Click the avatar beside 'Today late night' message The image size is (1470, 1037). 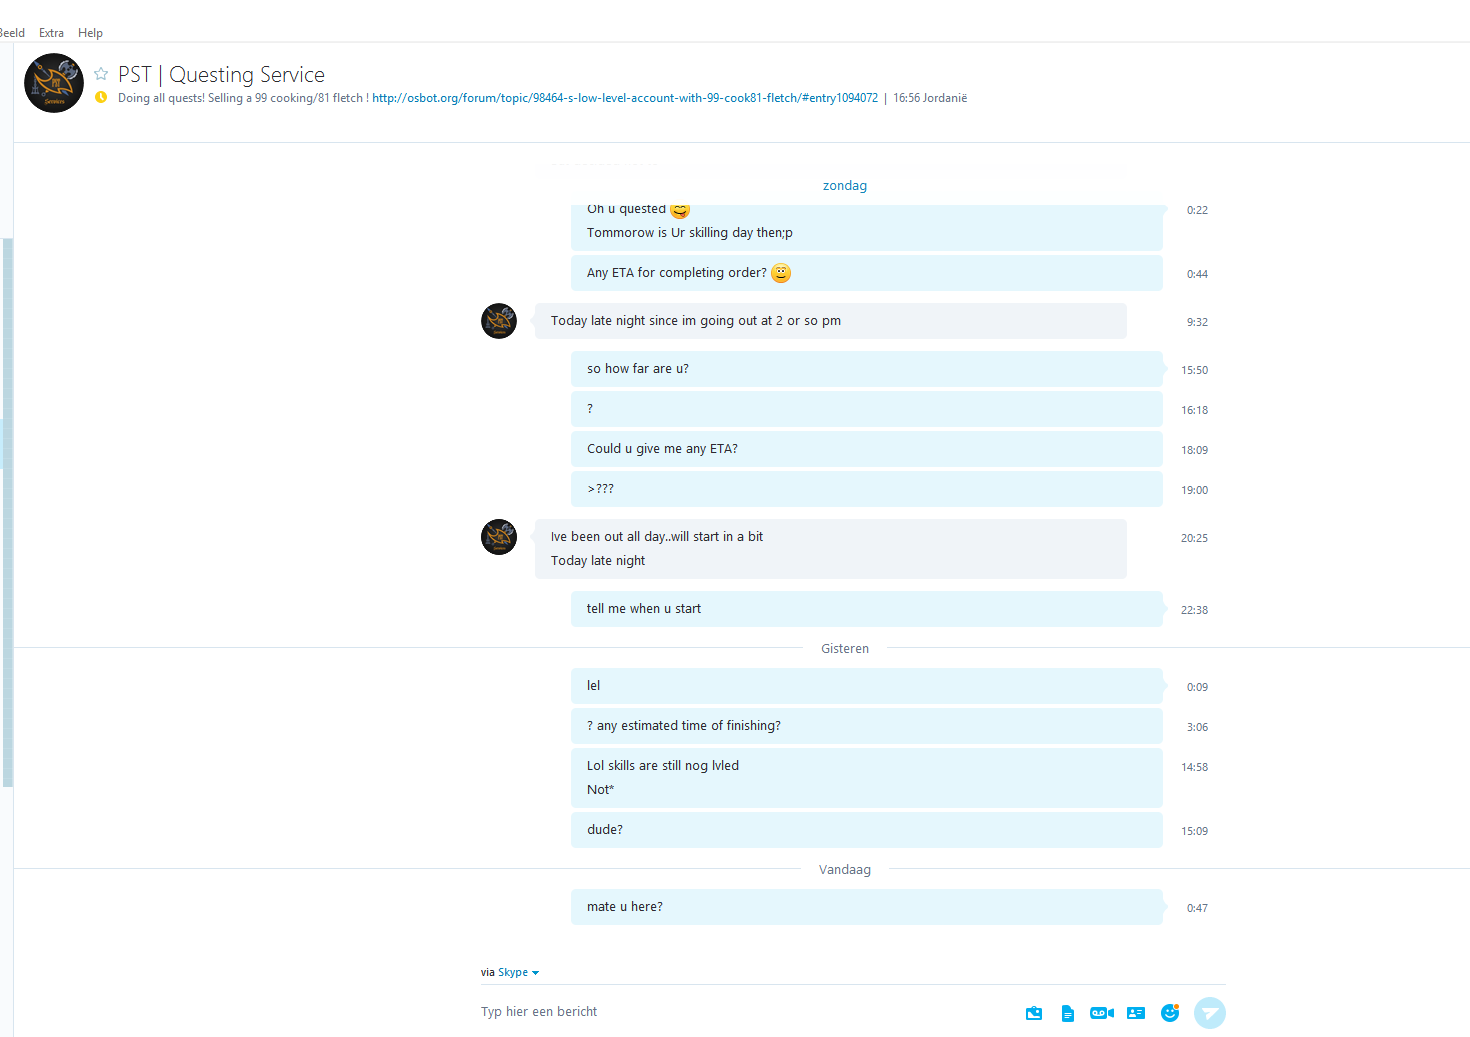tap(499, 321)
